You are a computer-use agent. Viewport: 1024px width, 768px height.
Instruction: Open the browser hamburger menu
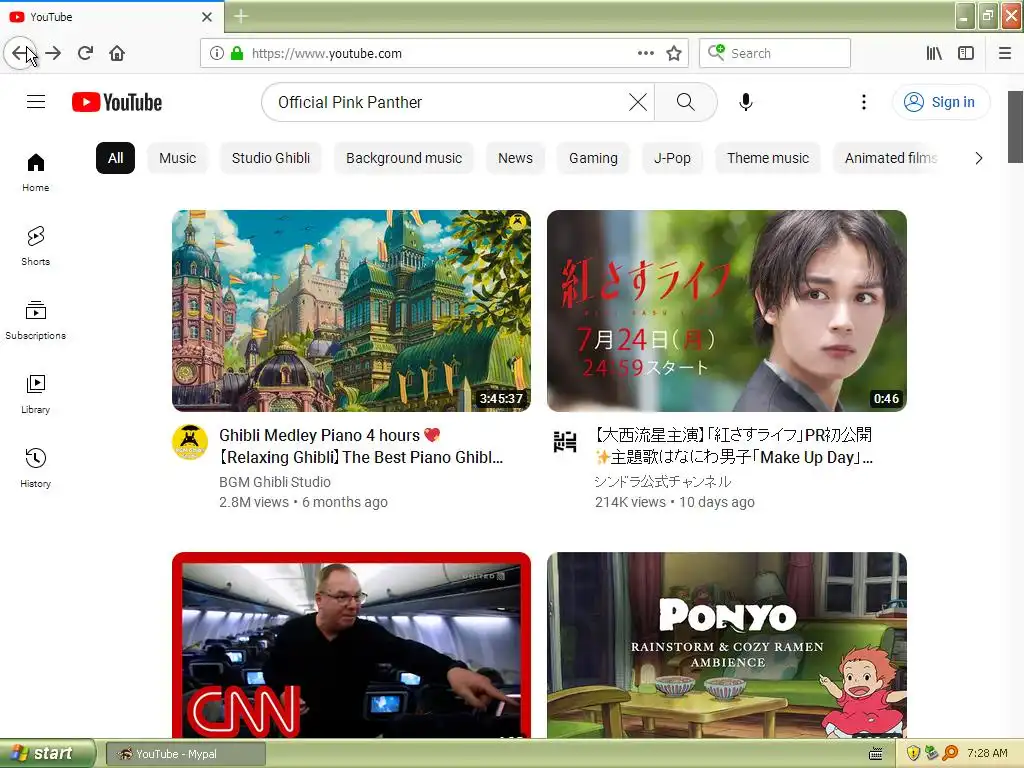(x=1005, y=53)
